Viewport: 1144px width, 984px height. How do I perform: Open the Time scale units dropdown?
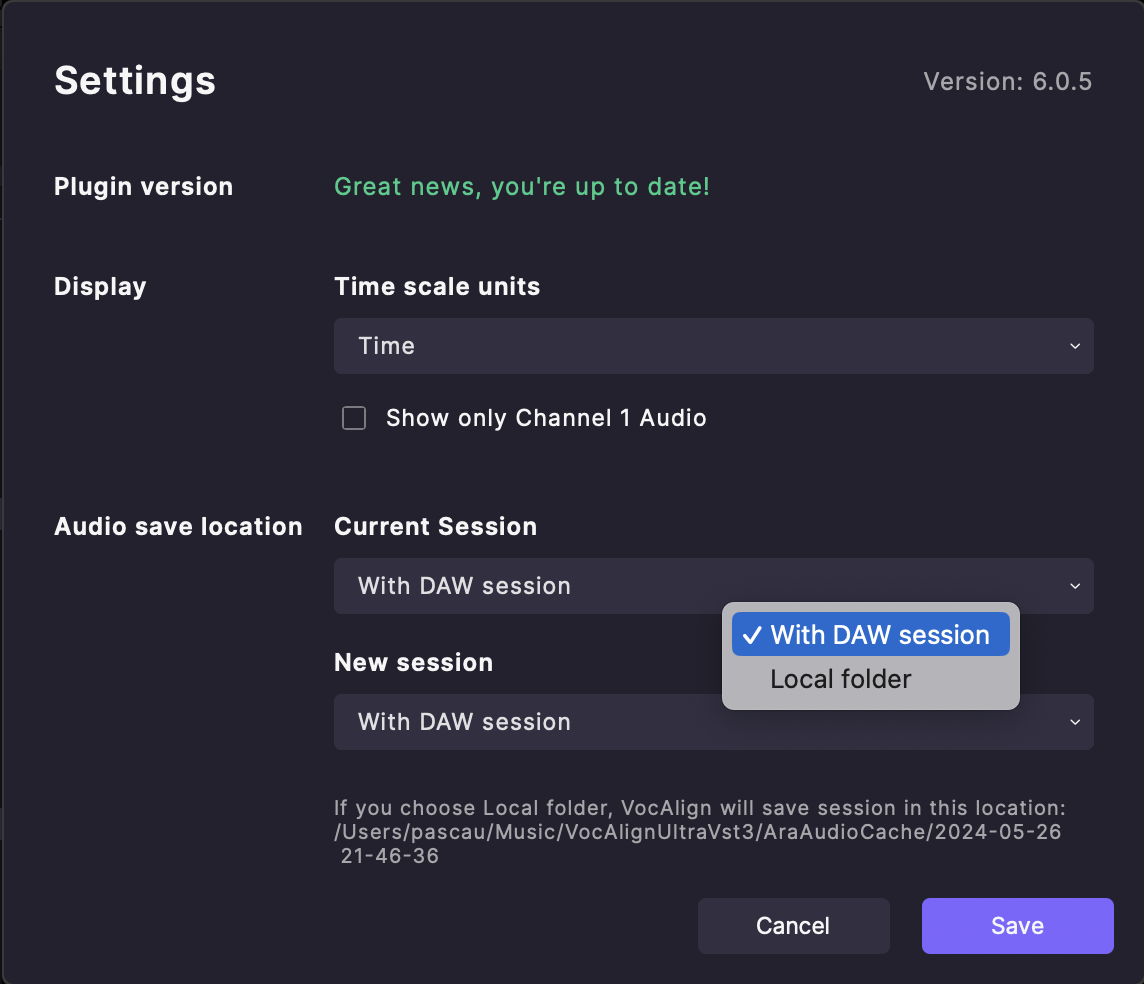(x=712, y=346)
